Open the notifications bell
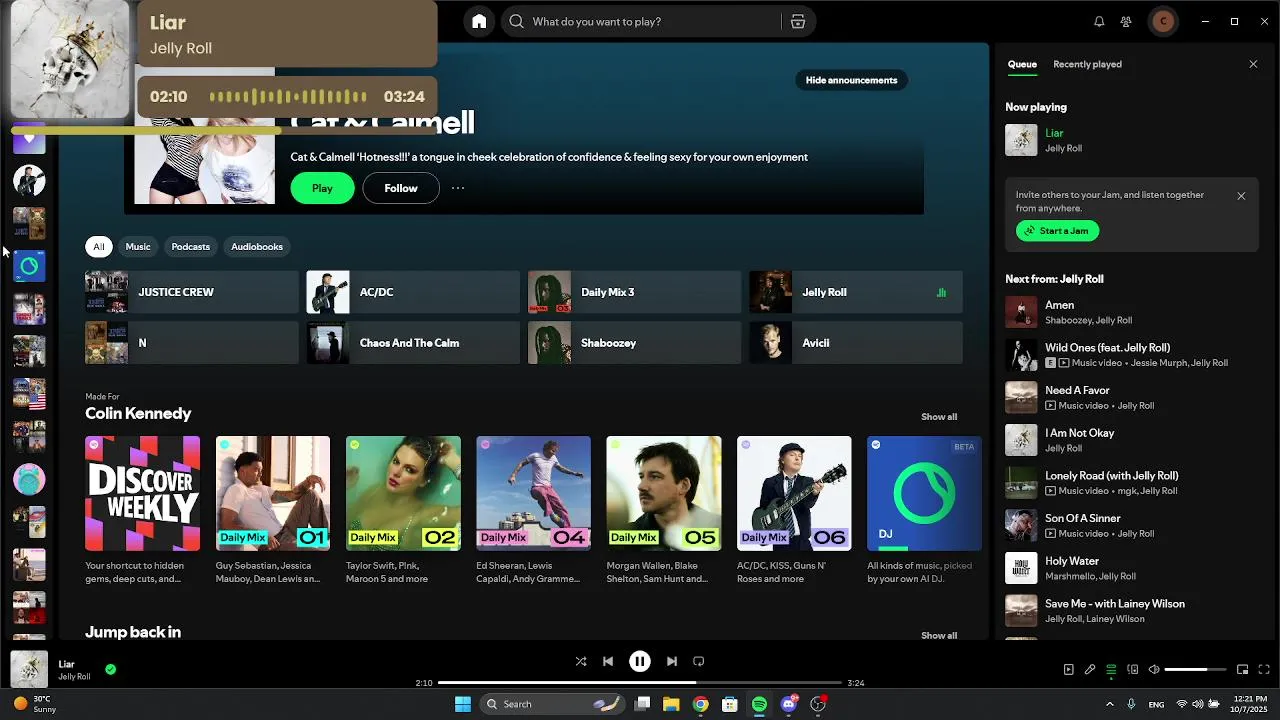Viewport: 1280px width, 720px height. 1099,21
